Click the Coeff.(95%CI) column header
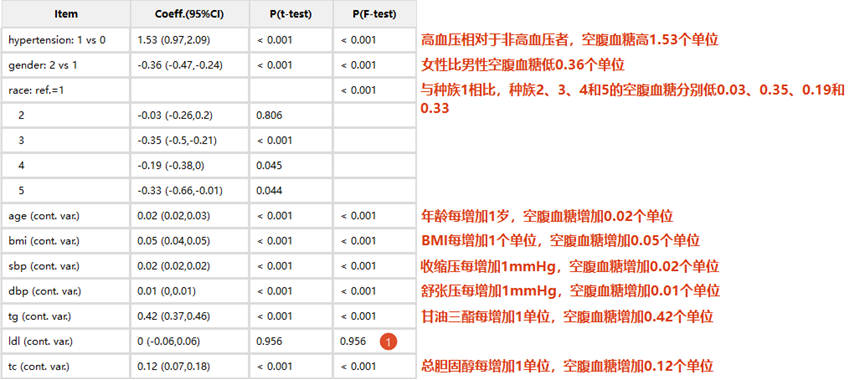865x380 pixels. (x=190, y=14)
